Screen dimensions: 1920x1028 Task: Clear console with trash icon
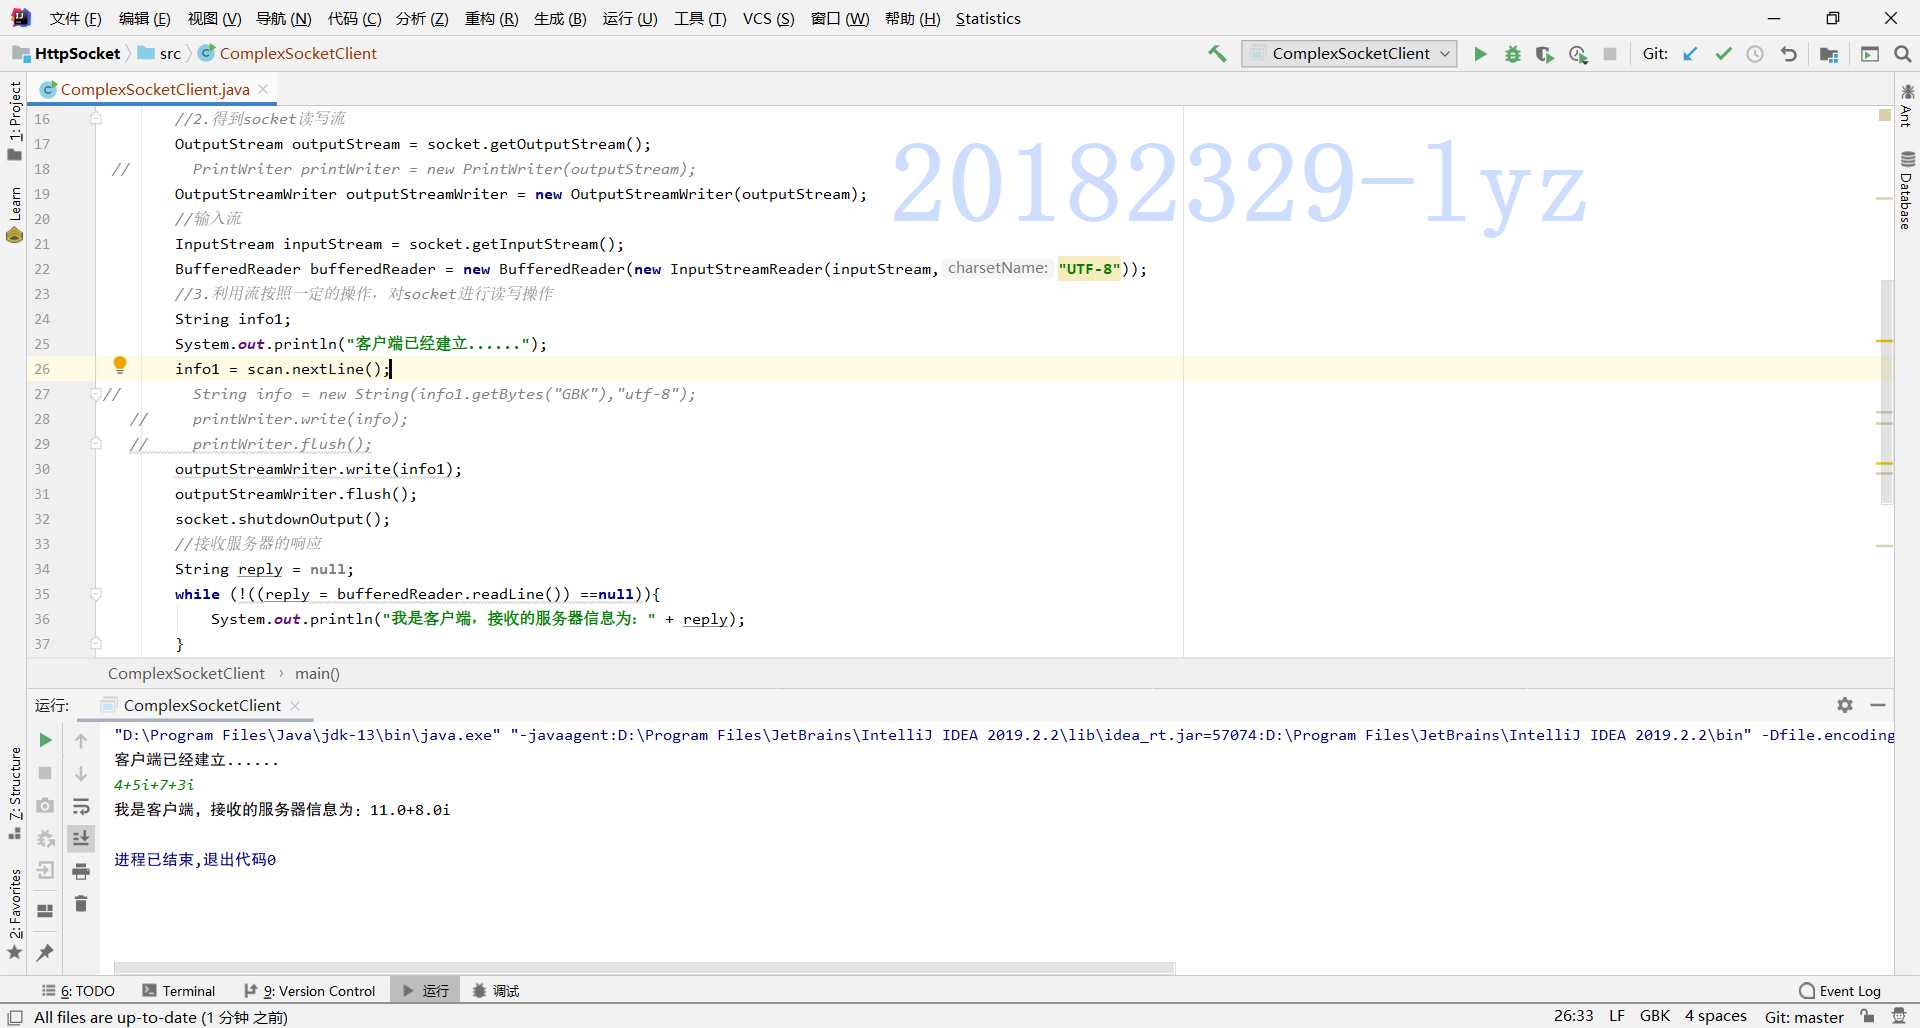(81, 904)
